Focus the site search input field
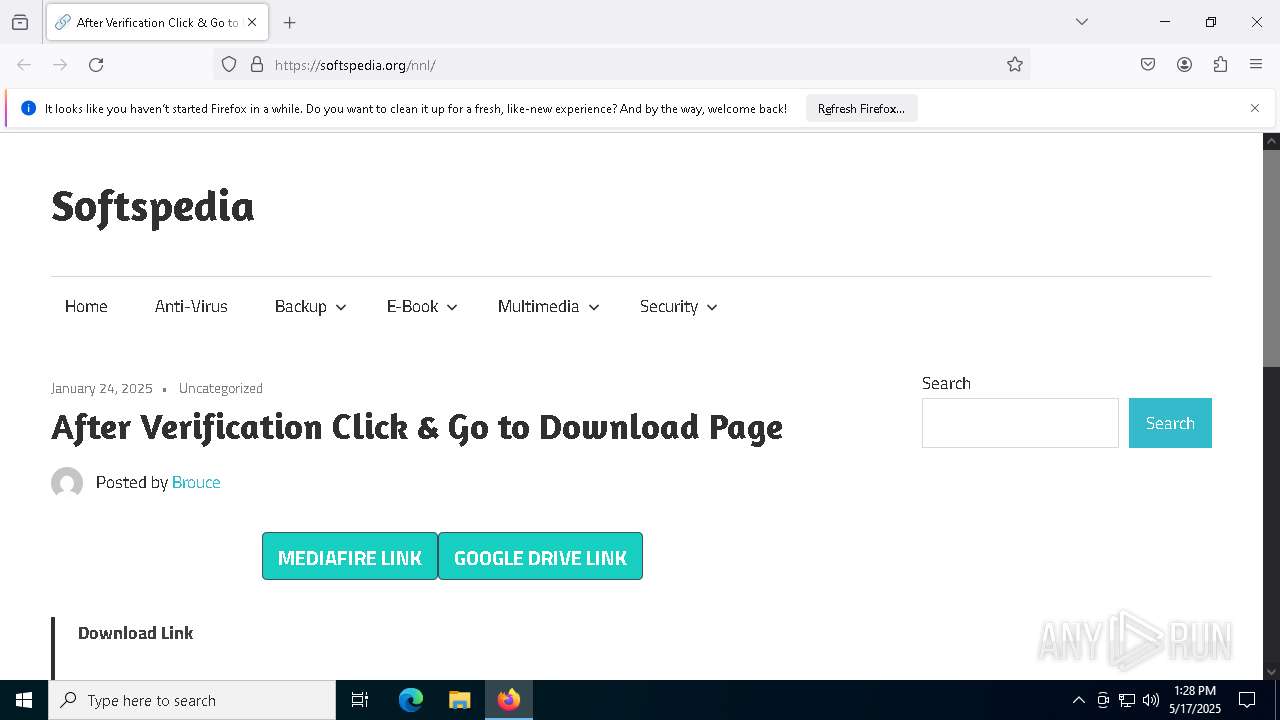The height and width of the screenshot is (720, 1280). [1020, 423]
